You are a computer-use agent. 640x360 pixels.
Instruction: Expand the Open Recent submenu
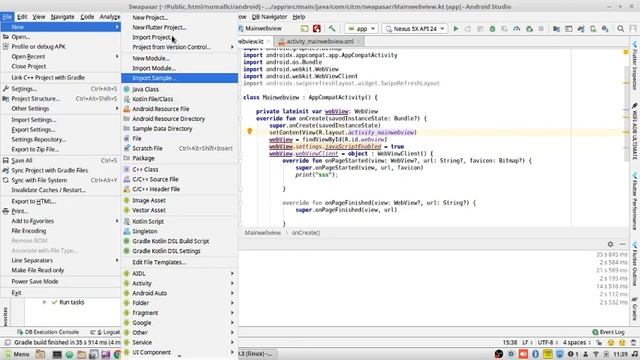60,56
